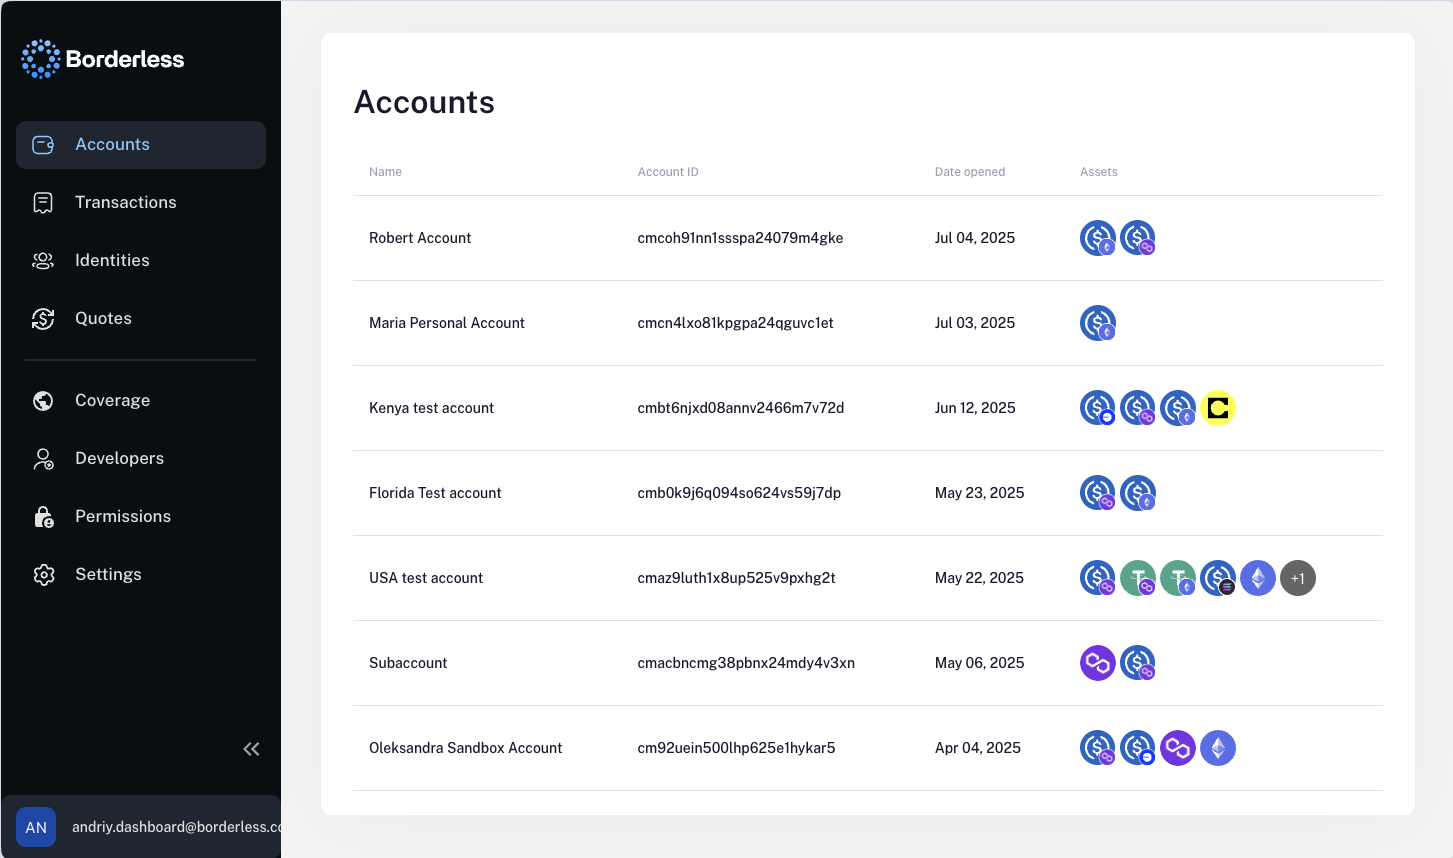Select the Accounts card icon in the sidebar
The image size is (1453, 858).
pos(42,144)
